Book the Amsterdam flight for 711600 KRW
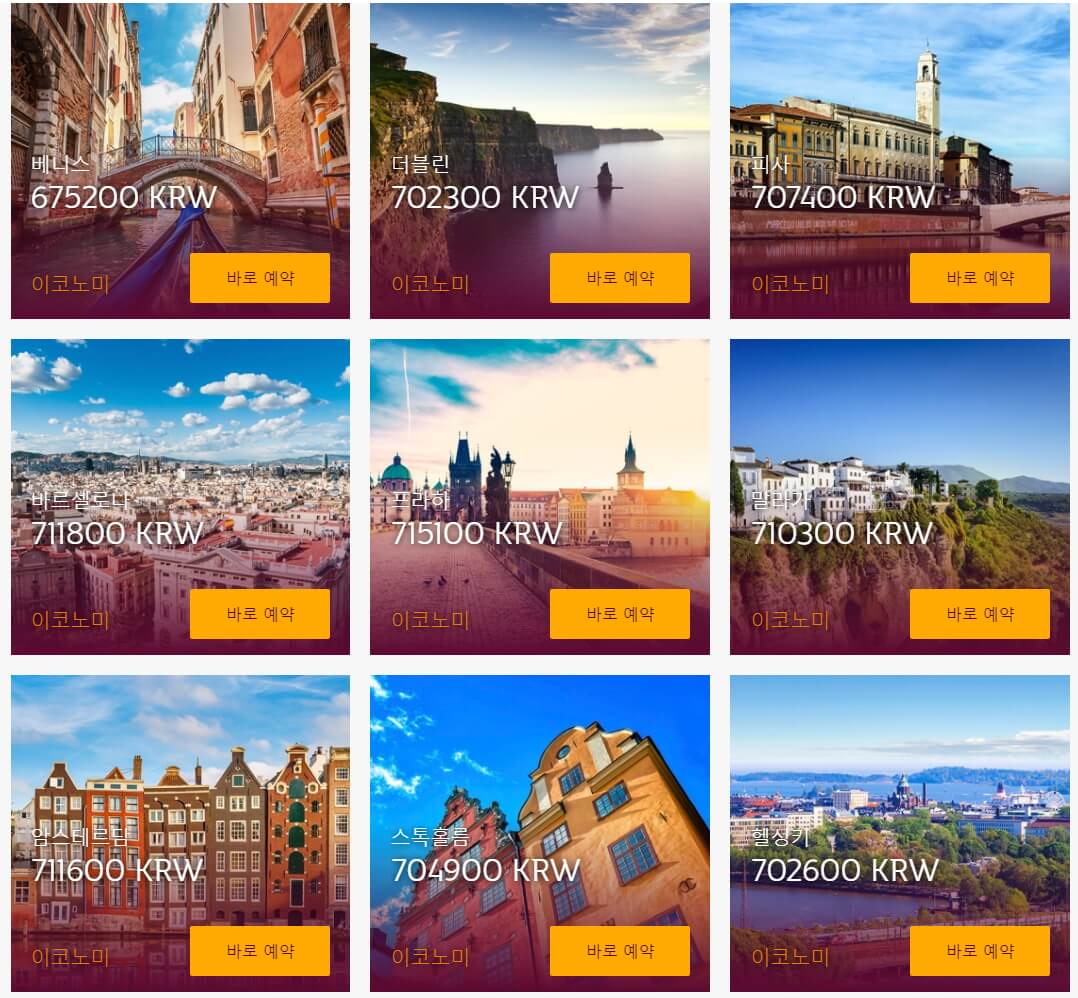Screen dimensions: 1078x998 (x=260, y=951)
